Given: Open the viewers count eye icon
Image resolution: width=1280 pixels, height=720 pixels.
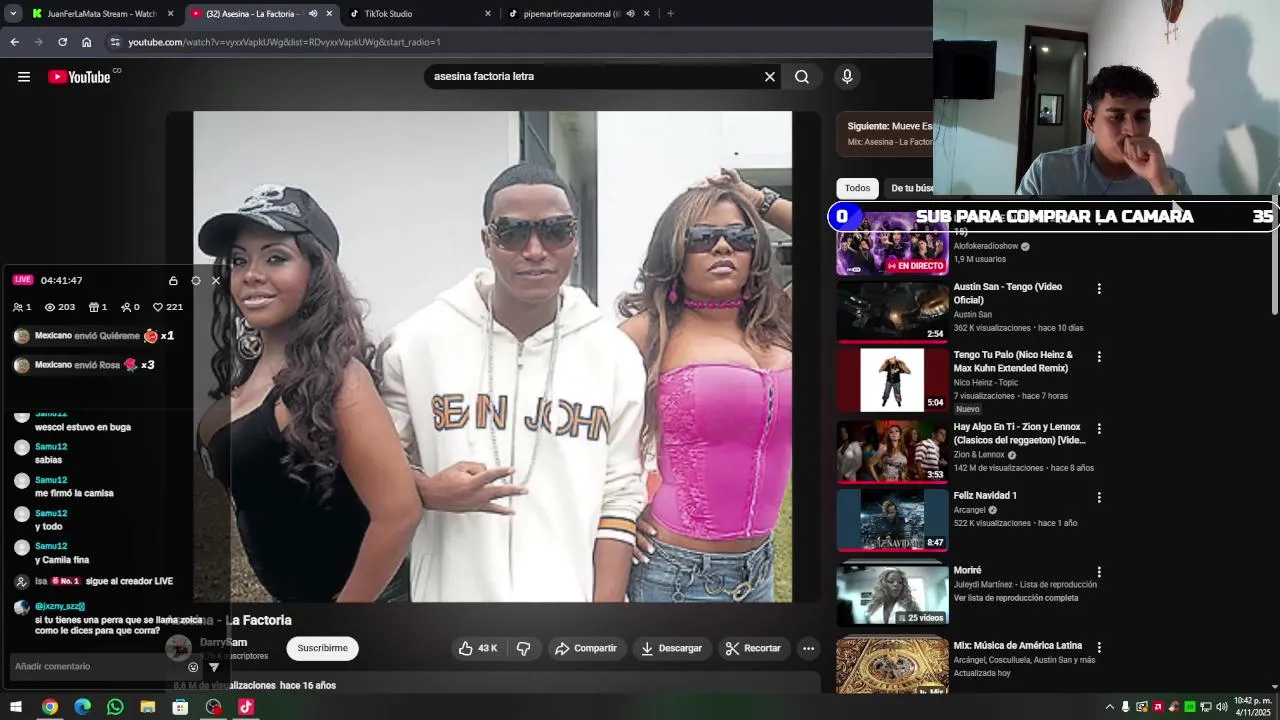Looking at the screenshot, I should click(50, 307).
